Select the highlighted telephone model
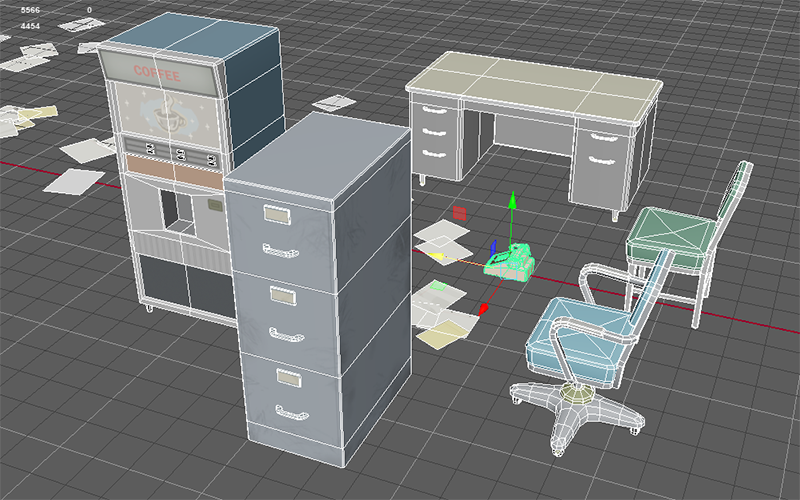 point(510,263)
